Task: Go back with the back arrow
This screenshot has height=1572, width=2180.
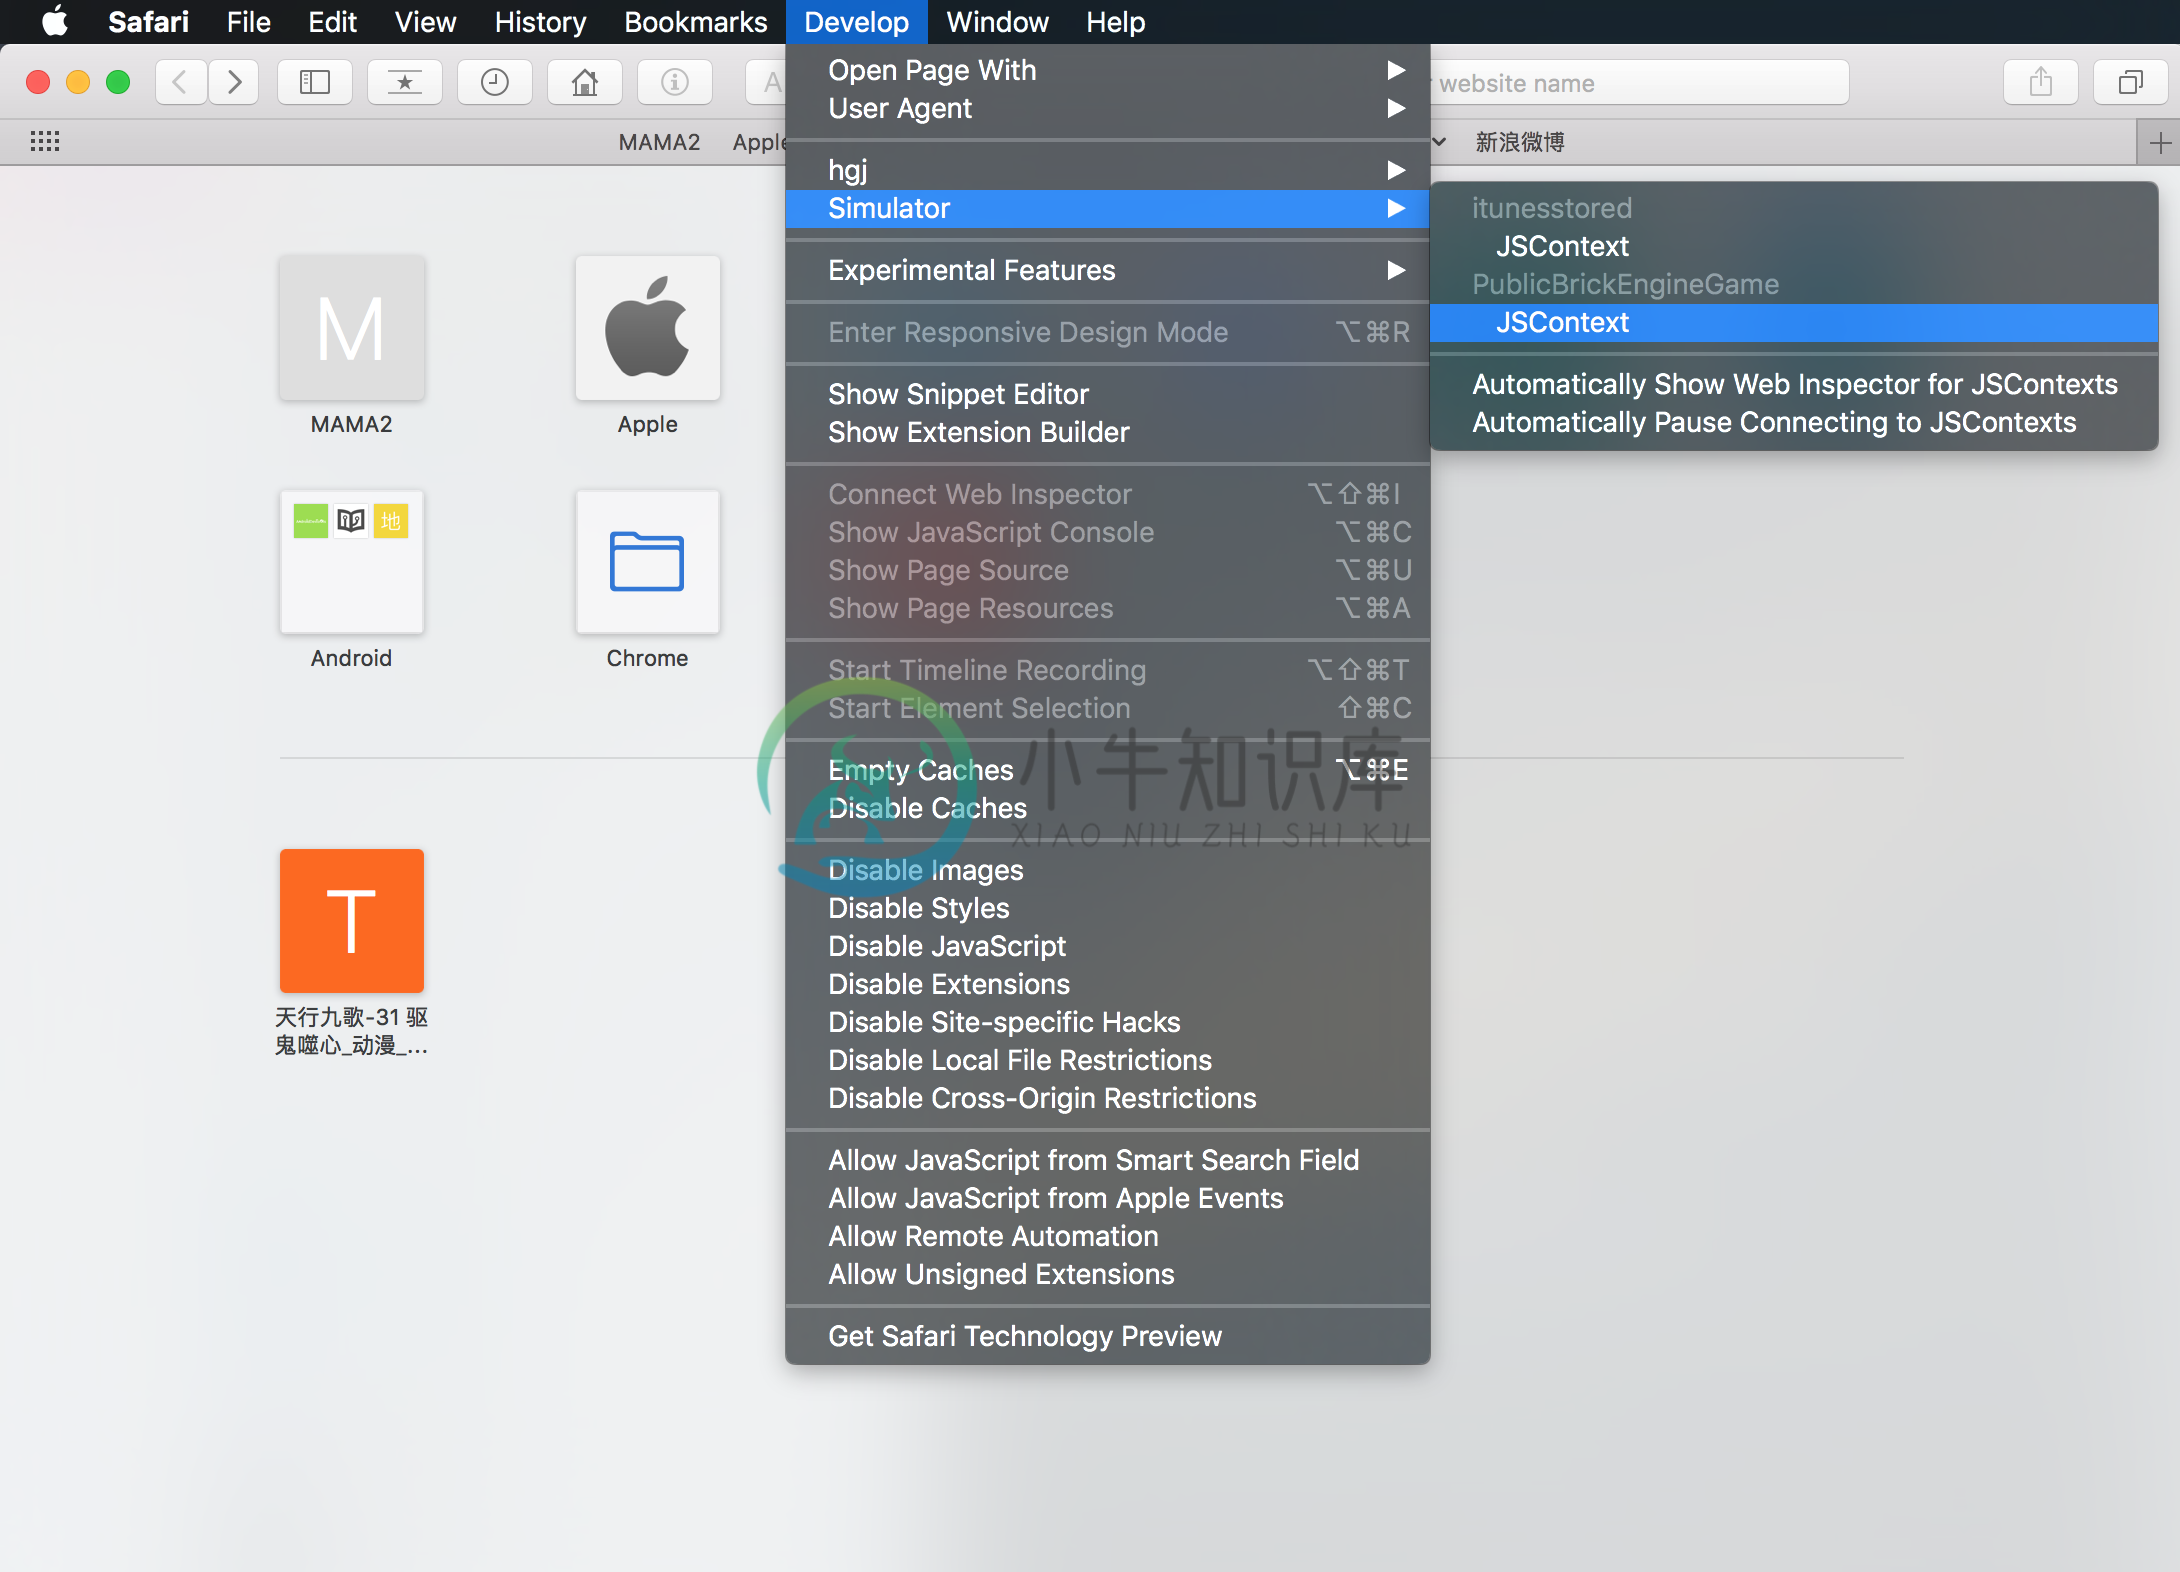Action: click(181, 82)
